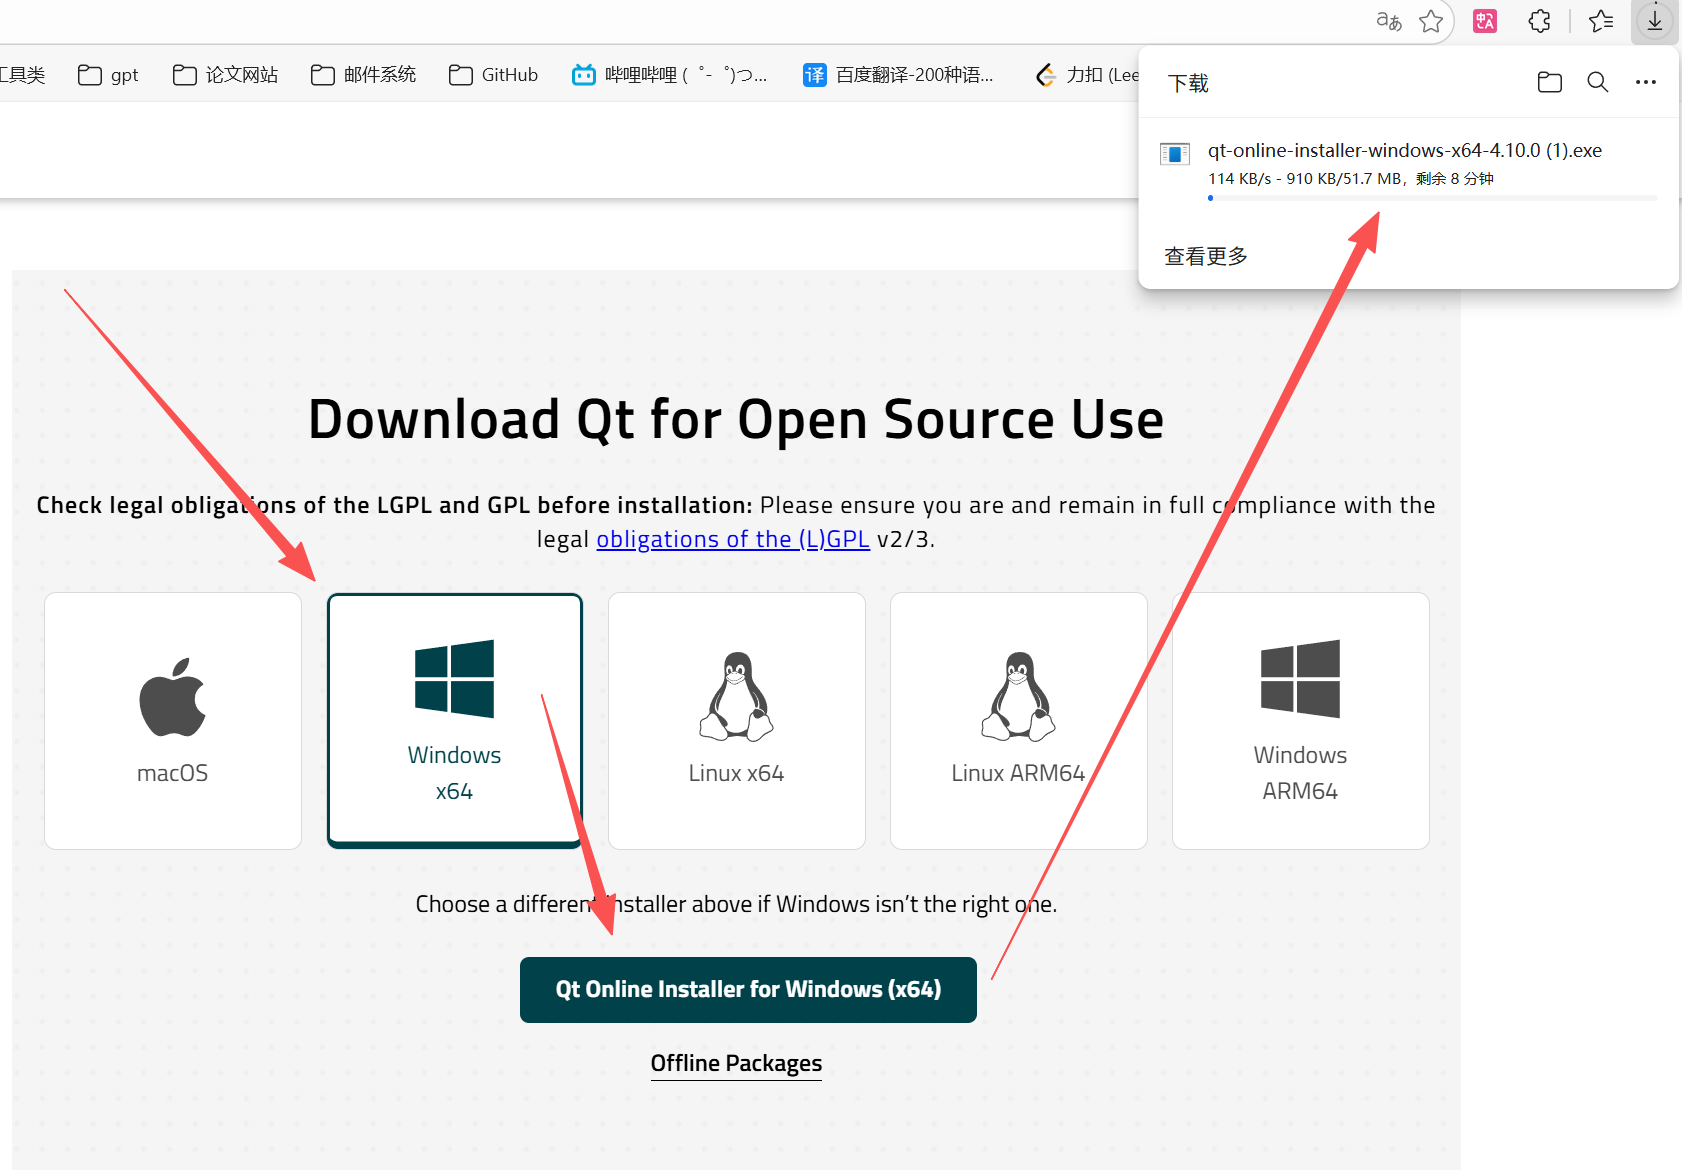The height and width of the screenshot is (1170, 1682).
Task: Open the obligations of the (L)GPL link
Action: coord(733,539)
